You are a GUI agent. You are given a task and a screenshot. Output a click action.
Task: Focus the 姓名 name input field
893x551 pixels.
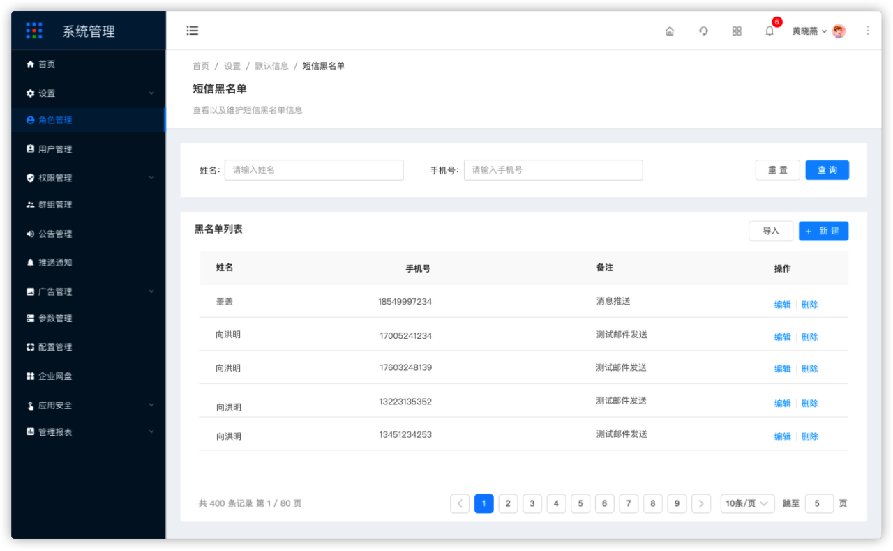point(314,170)
